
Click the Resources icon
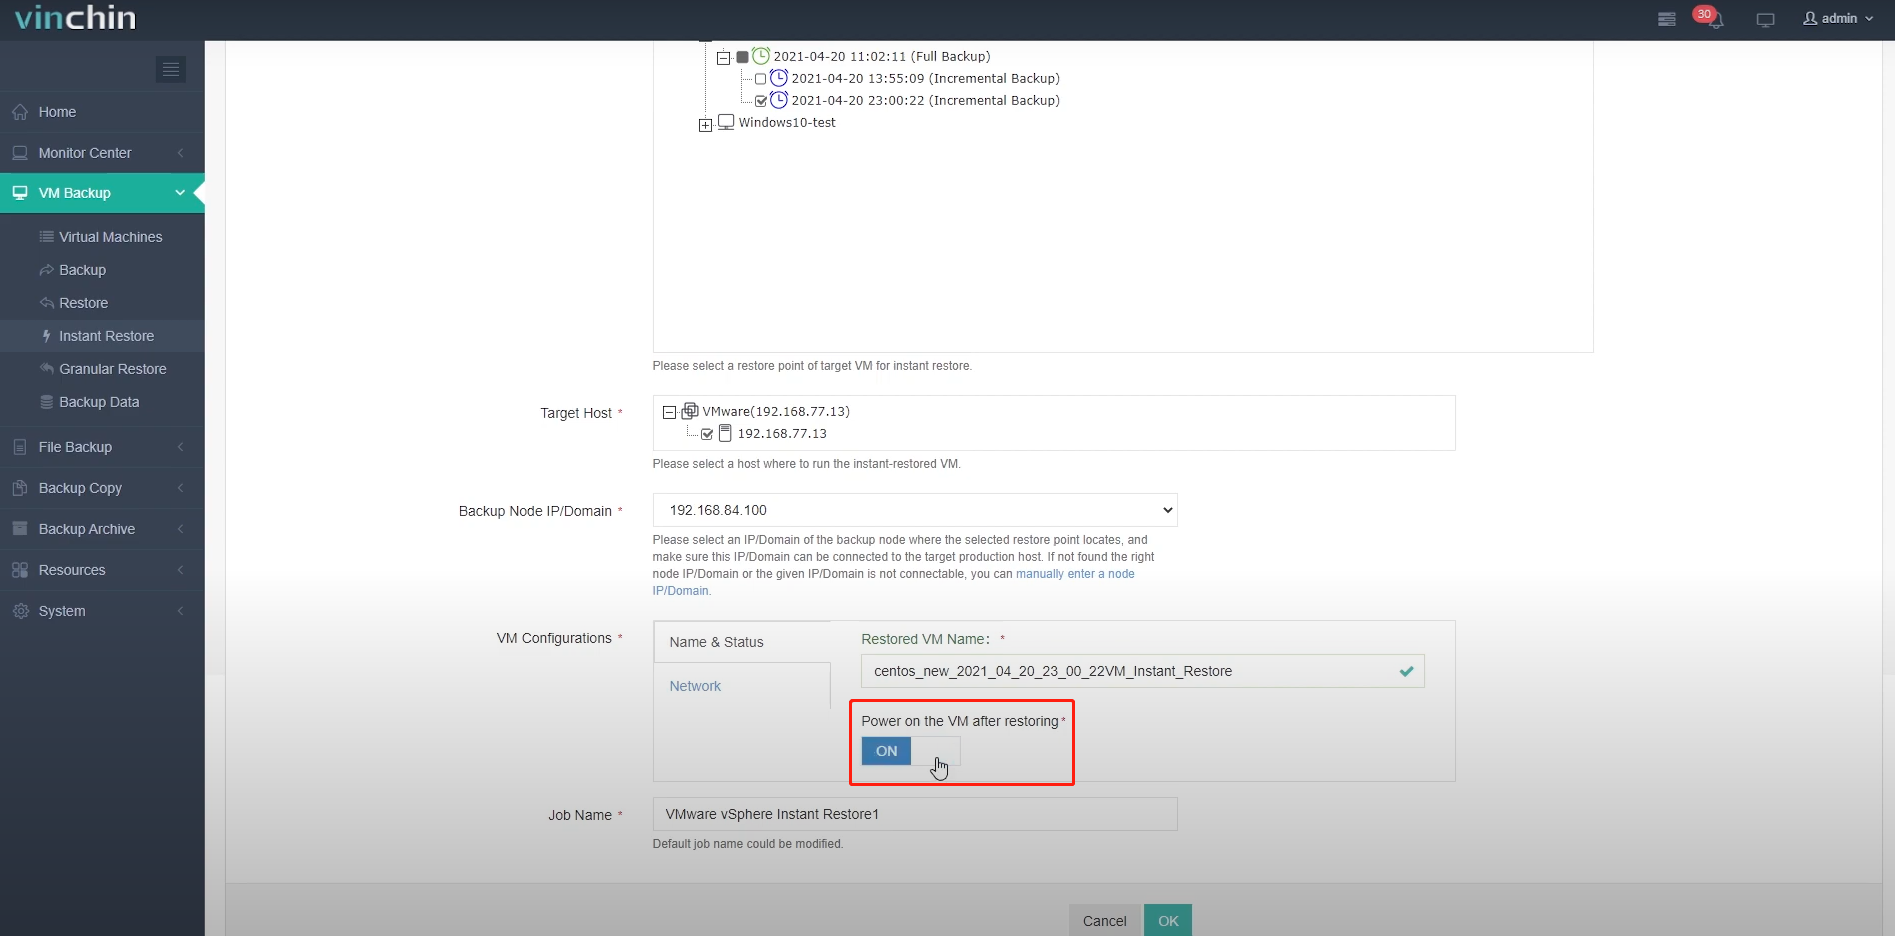click(x=20, y=570)
